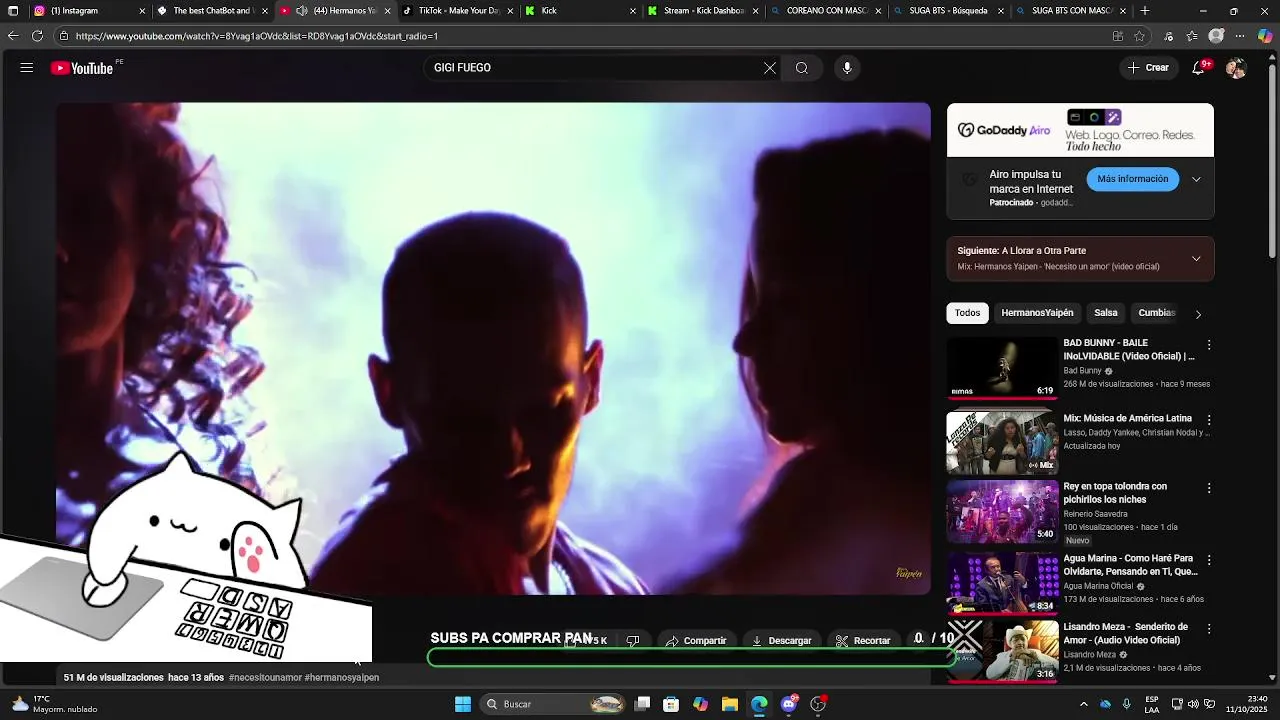Open Copilot app from taskbar
Screen dimensions: 1280x720
point(701,704)
